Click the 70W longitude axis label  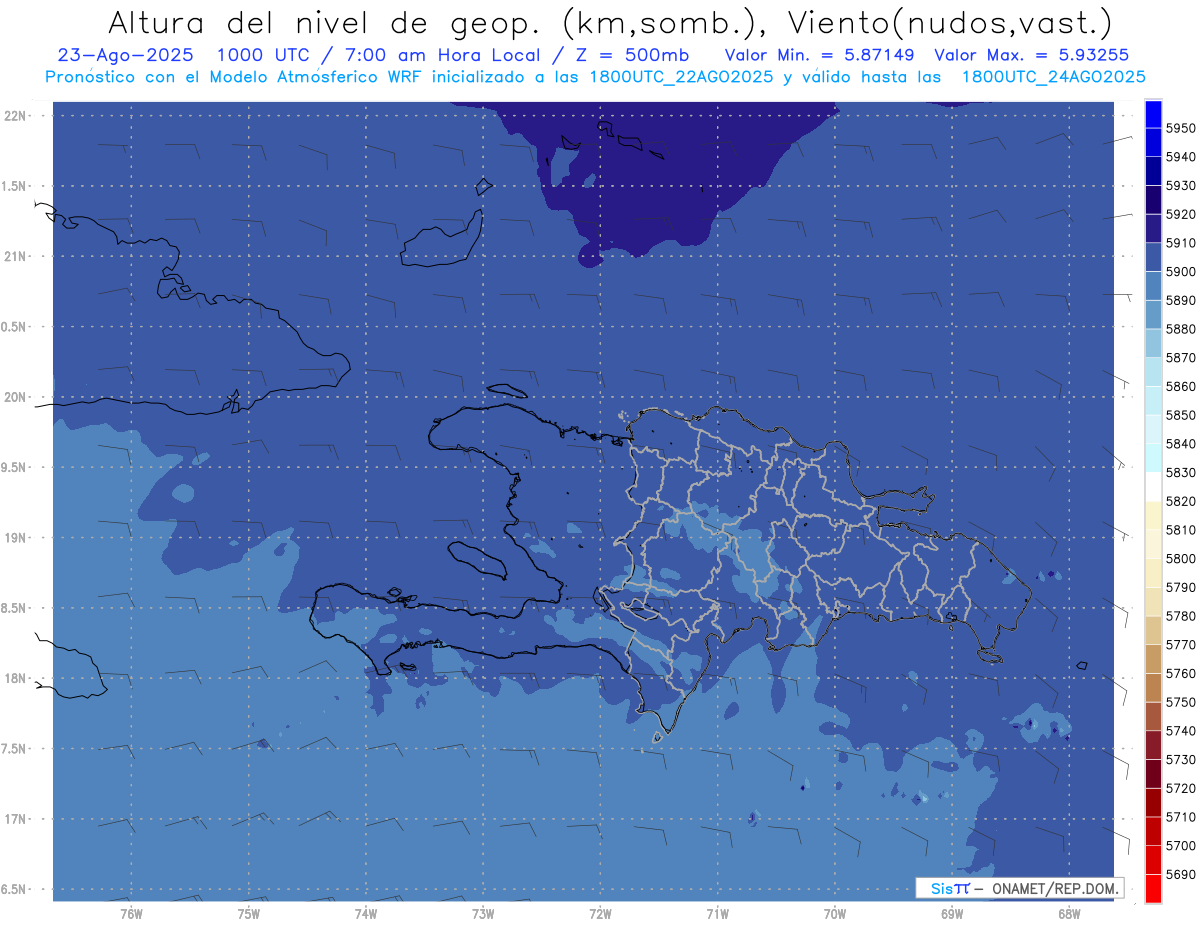click(x=835, y=913)
